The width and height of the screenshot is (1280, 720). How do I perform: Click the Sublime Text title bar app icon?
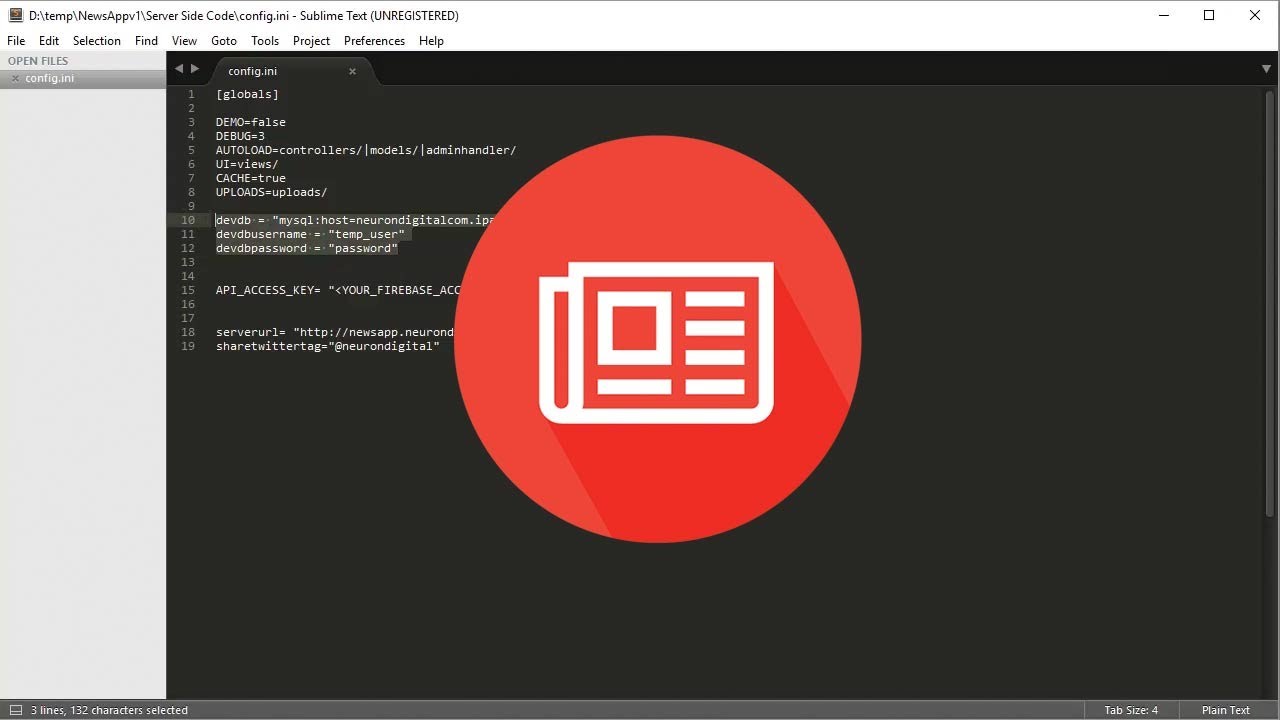(15, 15)
